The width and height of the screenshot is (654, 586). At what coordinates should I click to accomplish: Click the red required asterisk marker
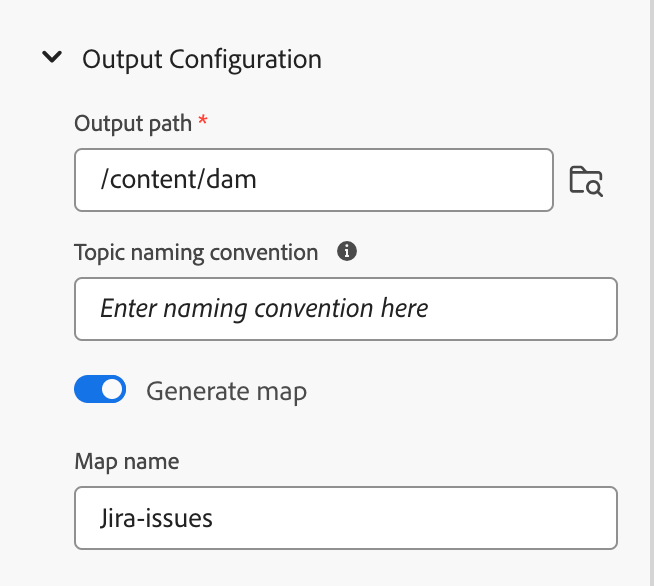tap(203, 121)
